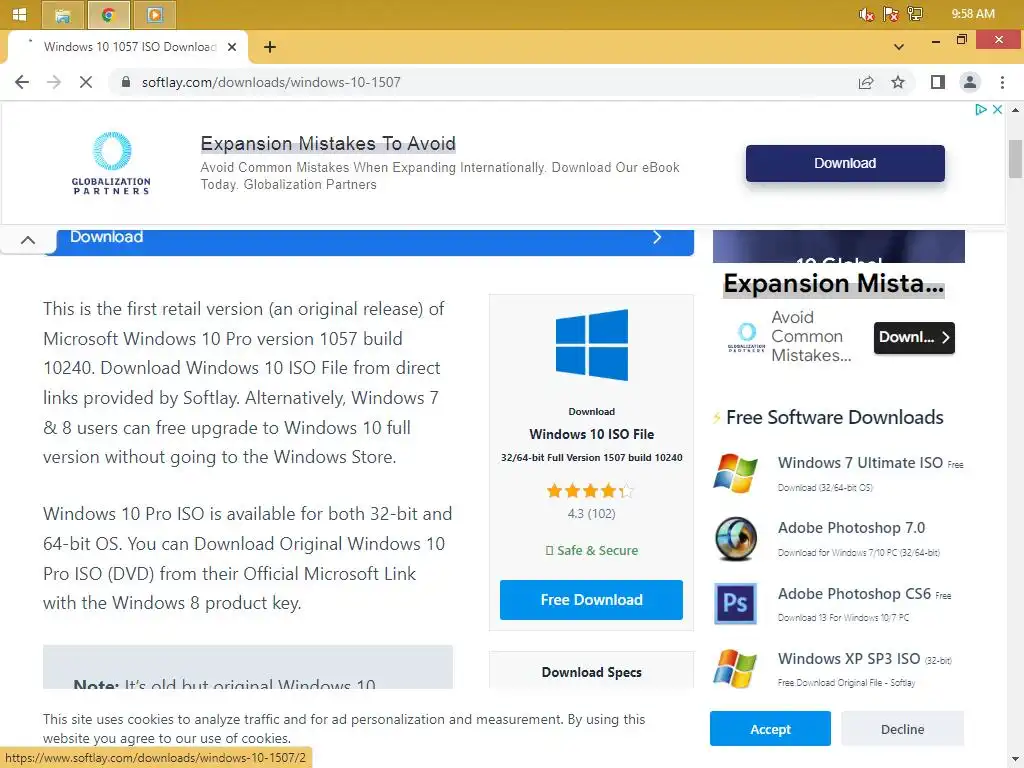Go back to the previous page
The image size is (1024, 768).
click(22, 82)
